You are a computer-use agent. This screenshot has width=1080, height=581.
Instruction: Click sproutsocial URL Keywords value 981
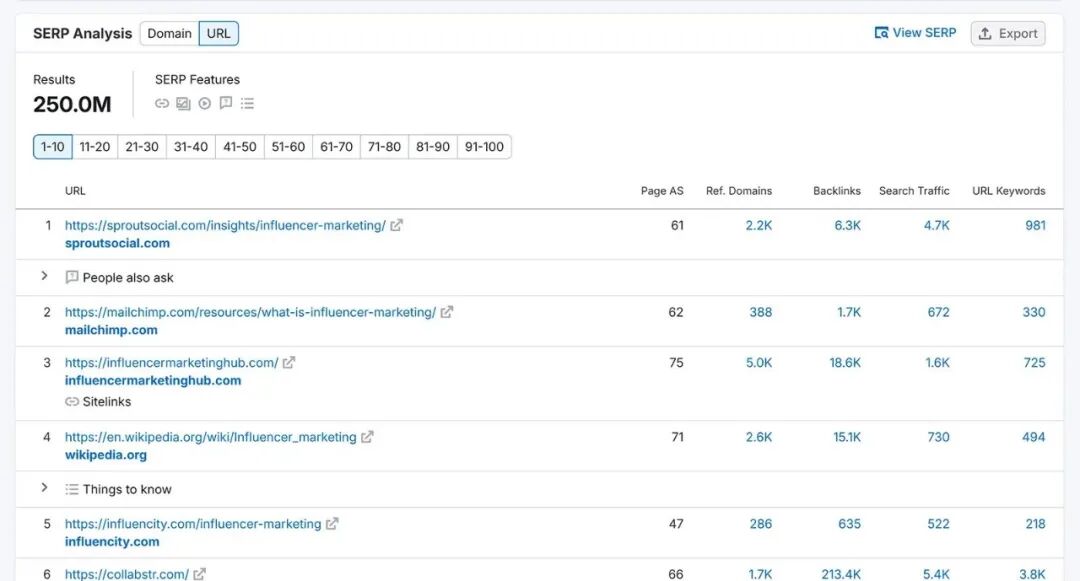point(1035,225)
